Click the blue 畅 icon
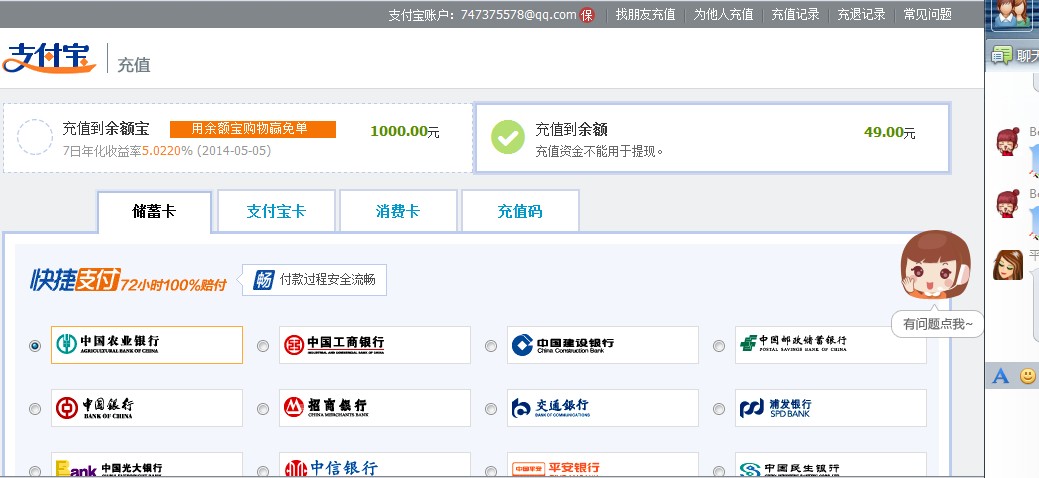 [x=263, y=280]
